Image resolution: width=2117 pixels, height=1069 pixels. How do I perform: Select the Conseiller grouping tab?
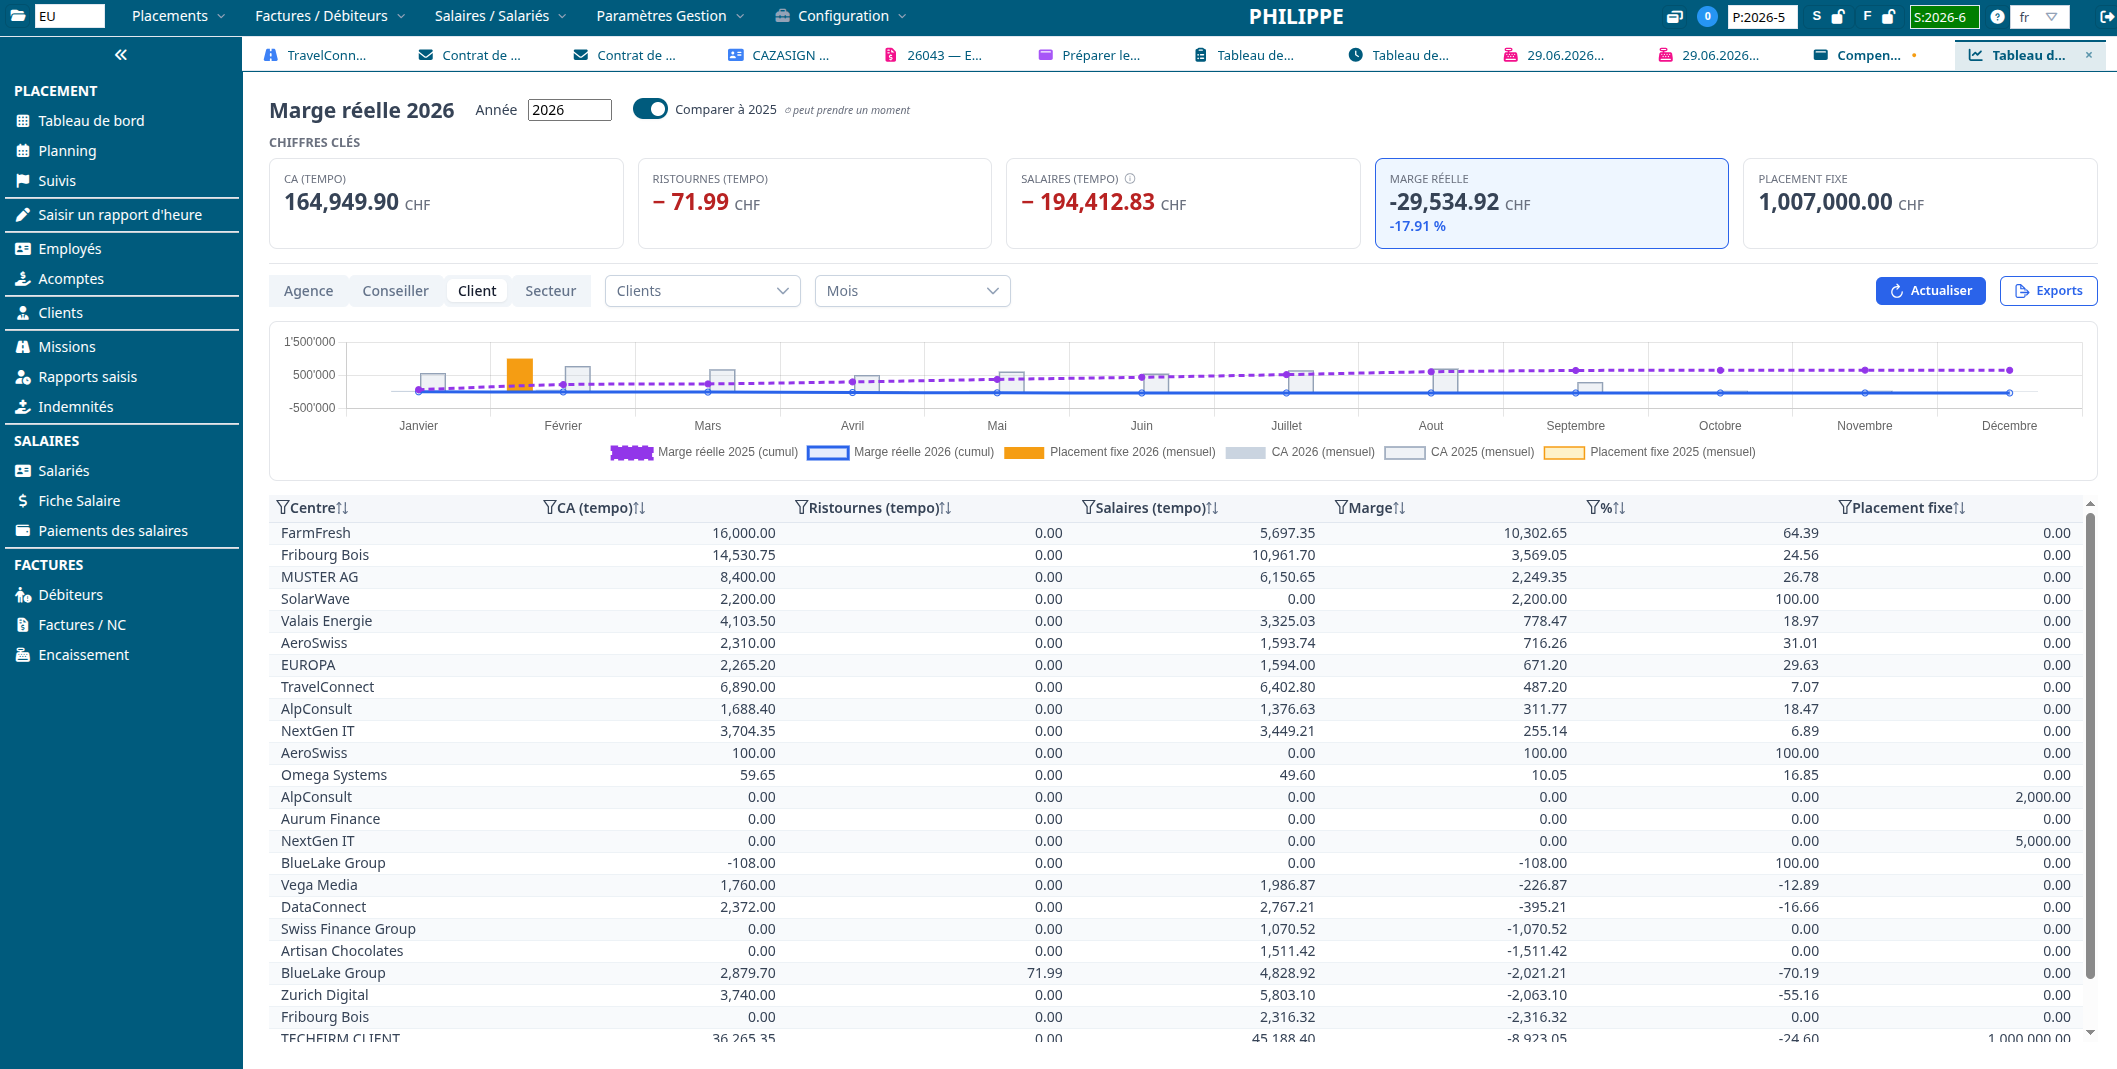pyautogui.click(x=395, y=291)
